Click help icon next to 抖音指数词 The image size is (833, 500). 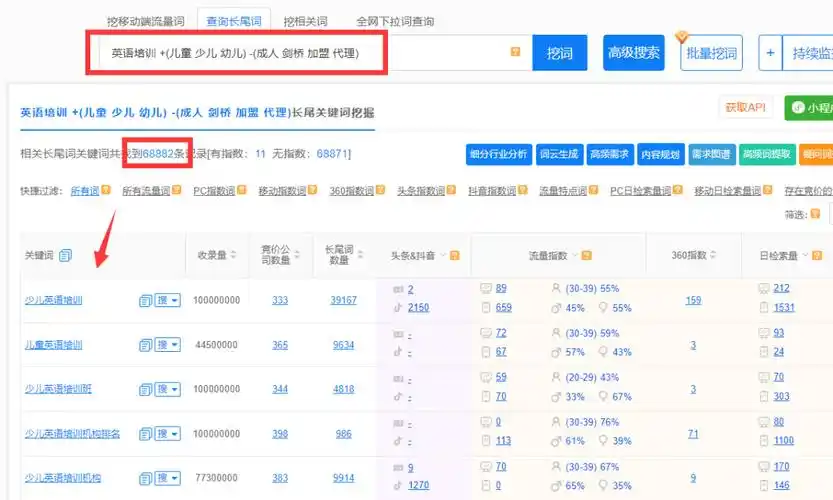(x=523, y=190)
